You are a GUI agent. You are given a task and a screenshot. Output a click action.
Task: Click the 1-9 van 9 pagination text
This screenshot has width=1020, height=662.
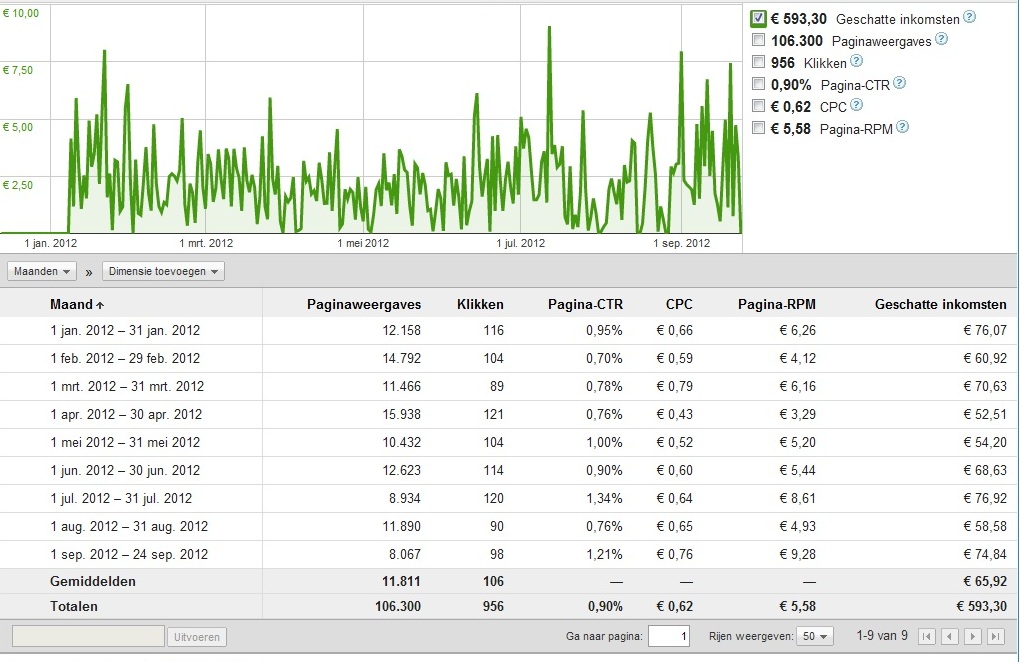coord(881,635)
